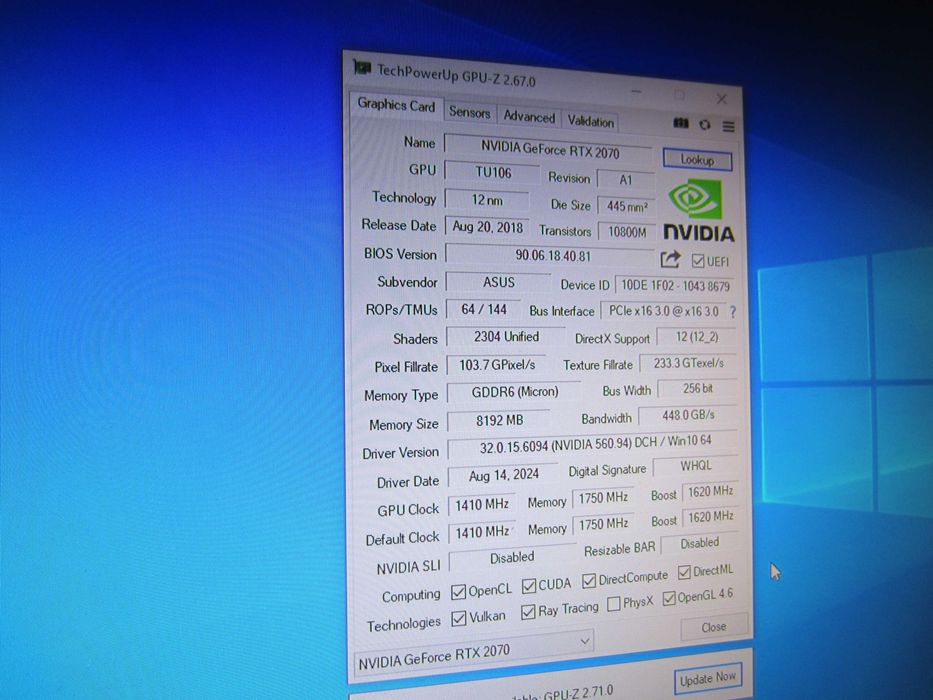Click the Die Size field 445 mm²

(x=627, y=207)
